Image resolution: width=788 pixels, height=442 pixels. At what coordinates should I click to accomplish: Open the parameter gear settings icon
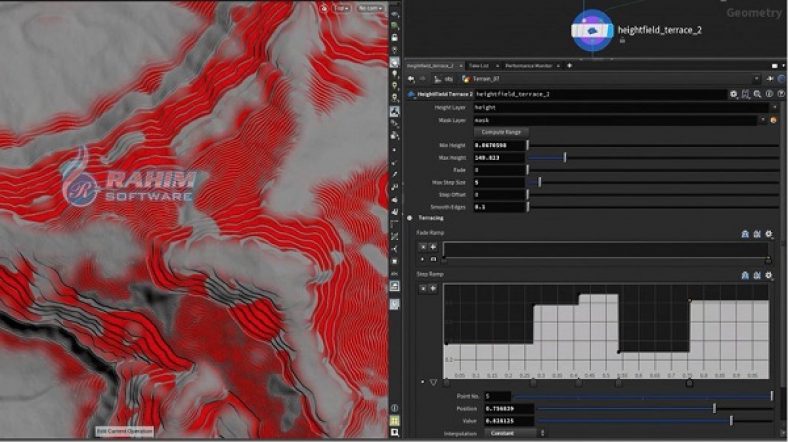[x=734, y=93]
